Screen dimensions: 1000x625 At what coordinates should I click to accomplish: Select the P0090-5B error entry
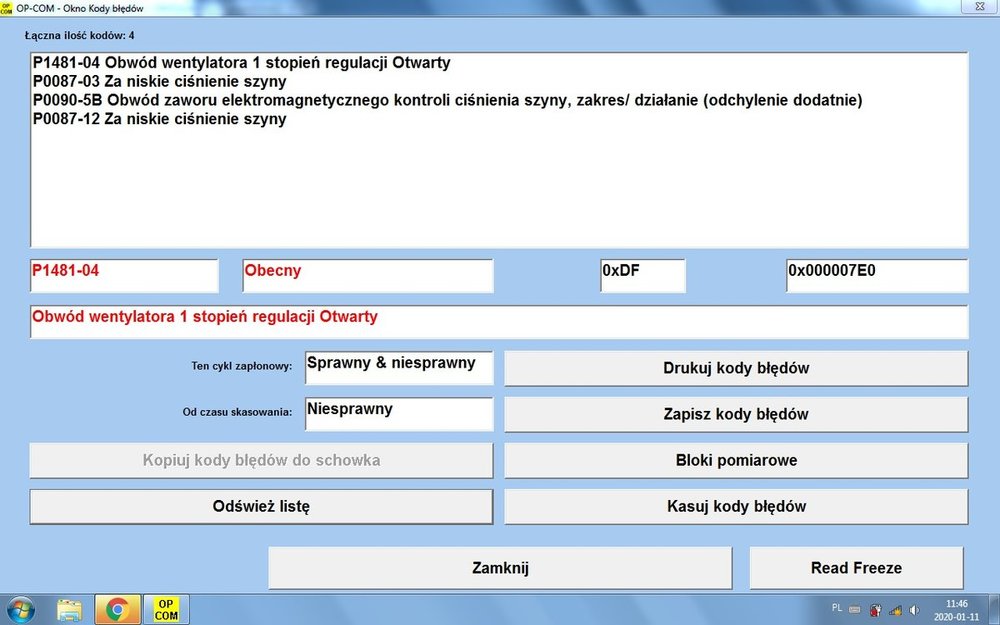(x=447, y=101)
